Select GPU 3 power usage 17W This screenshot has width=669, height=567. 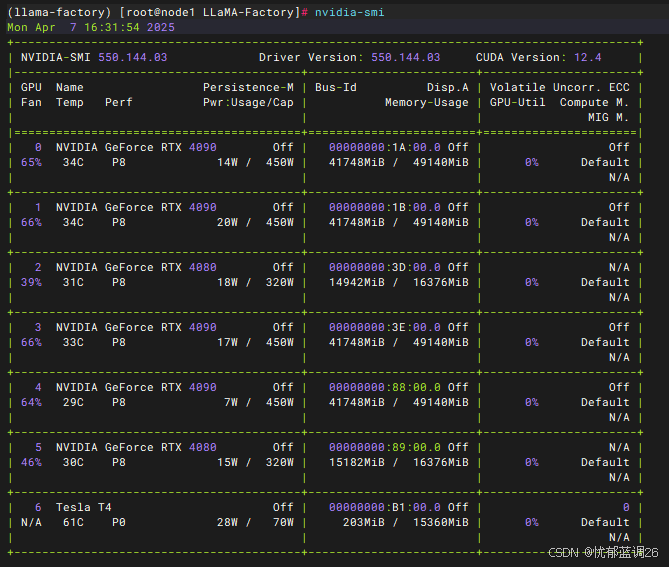coord(227,343)
